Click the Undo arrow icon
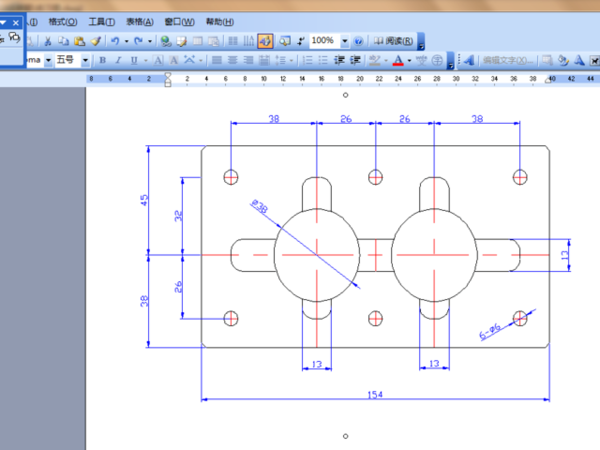This screenshot has height=450, width=600. click(115, 41)
